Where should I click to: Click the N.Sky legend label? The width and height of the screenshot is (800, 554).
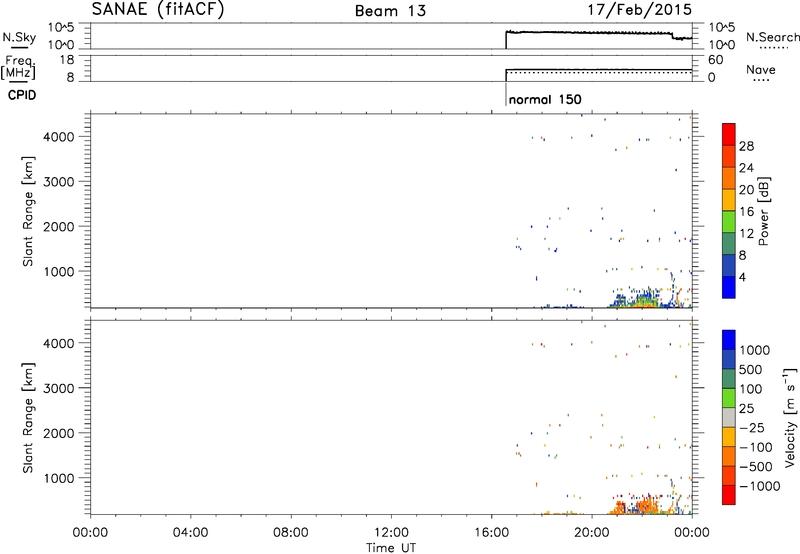pos(19,37)
